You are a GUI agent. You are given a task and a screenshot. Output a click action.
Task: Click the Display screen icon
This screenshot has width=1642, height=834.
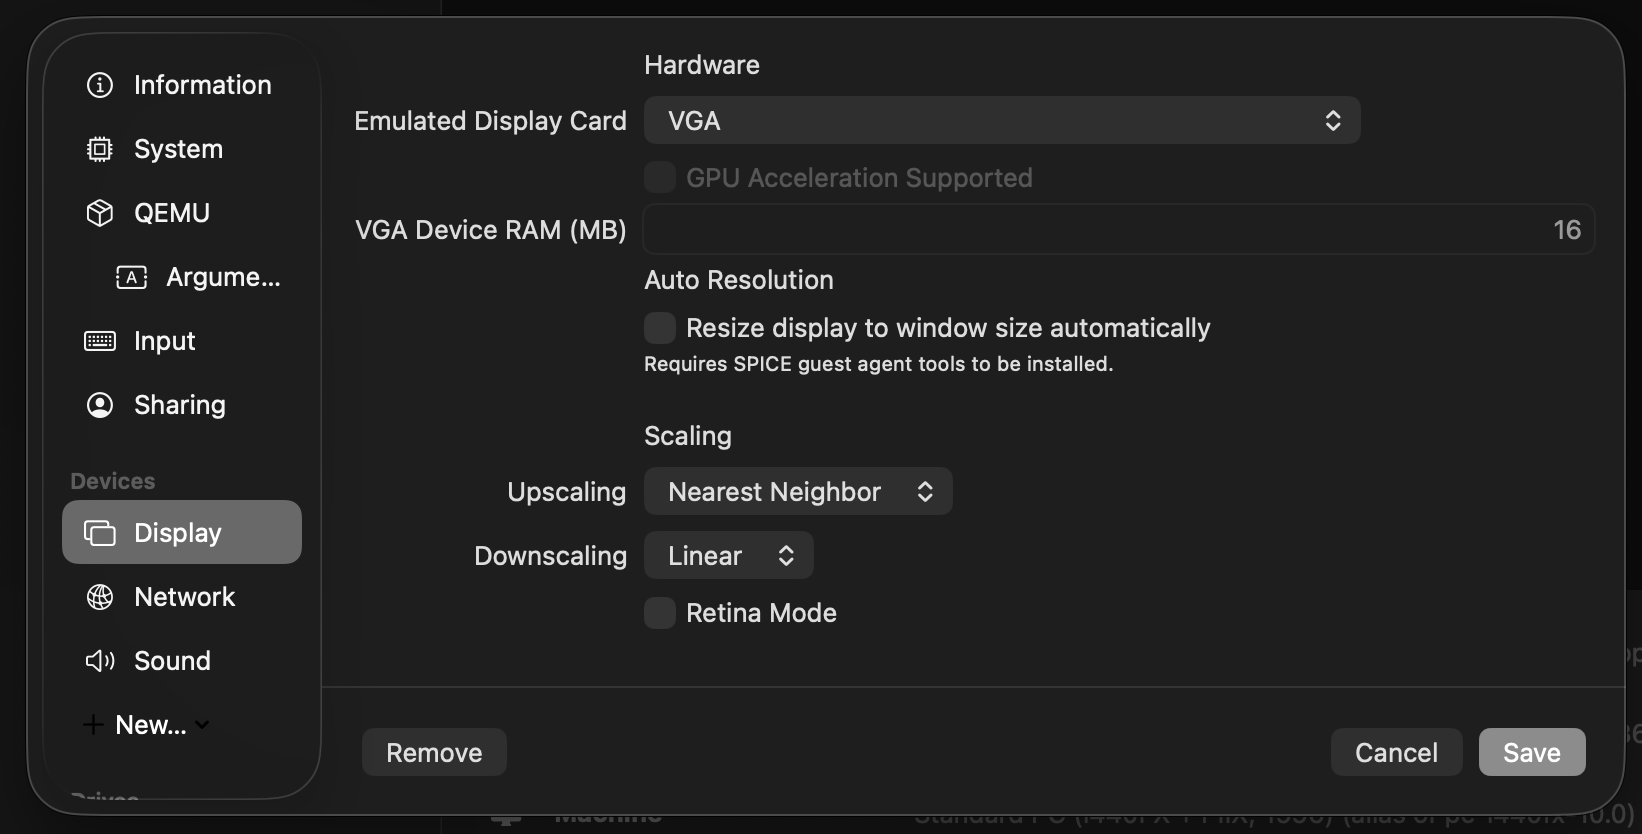click(x=100, y=533)
